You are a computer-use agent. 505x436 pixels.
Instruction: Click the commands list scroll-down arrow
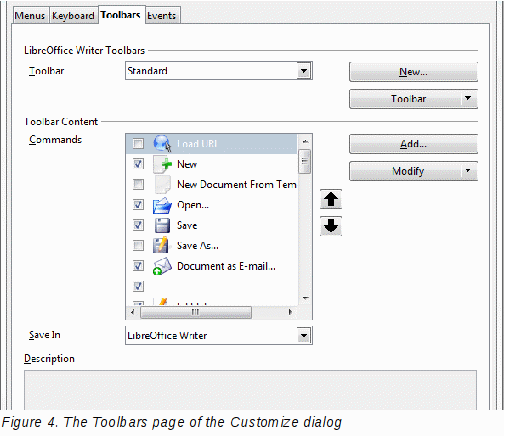(x=305, y=298)
